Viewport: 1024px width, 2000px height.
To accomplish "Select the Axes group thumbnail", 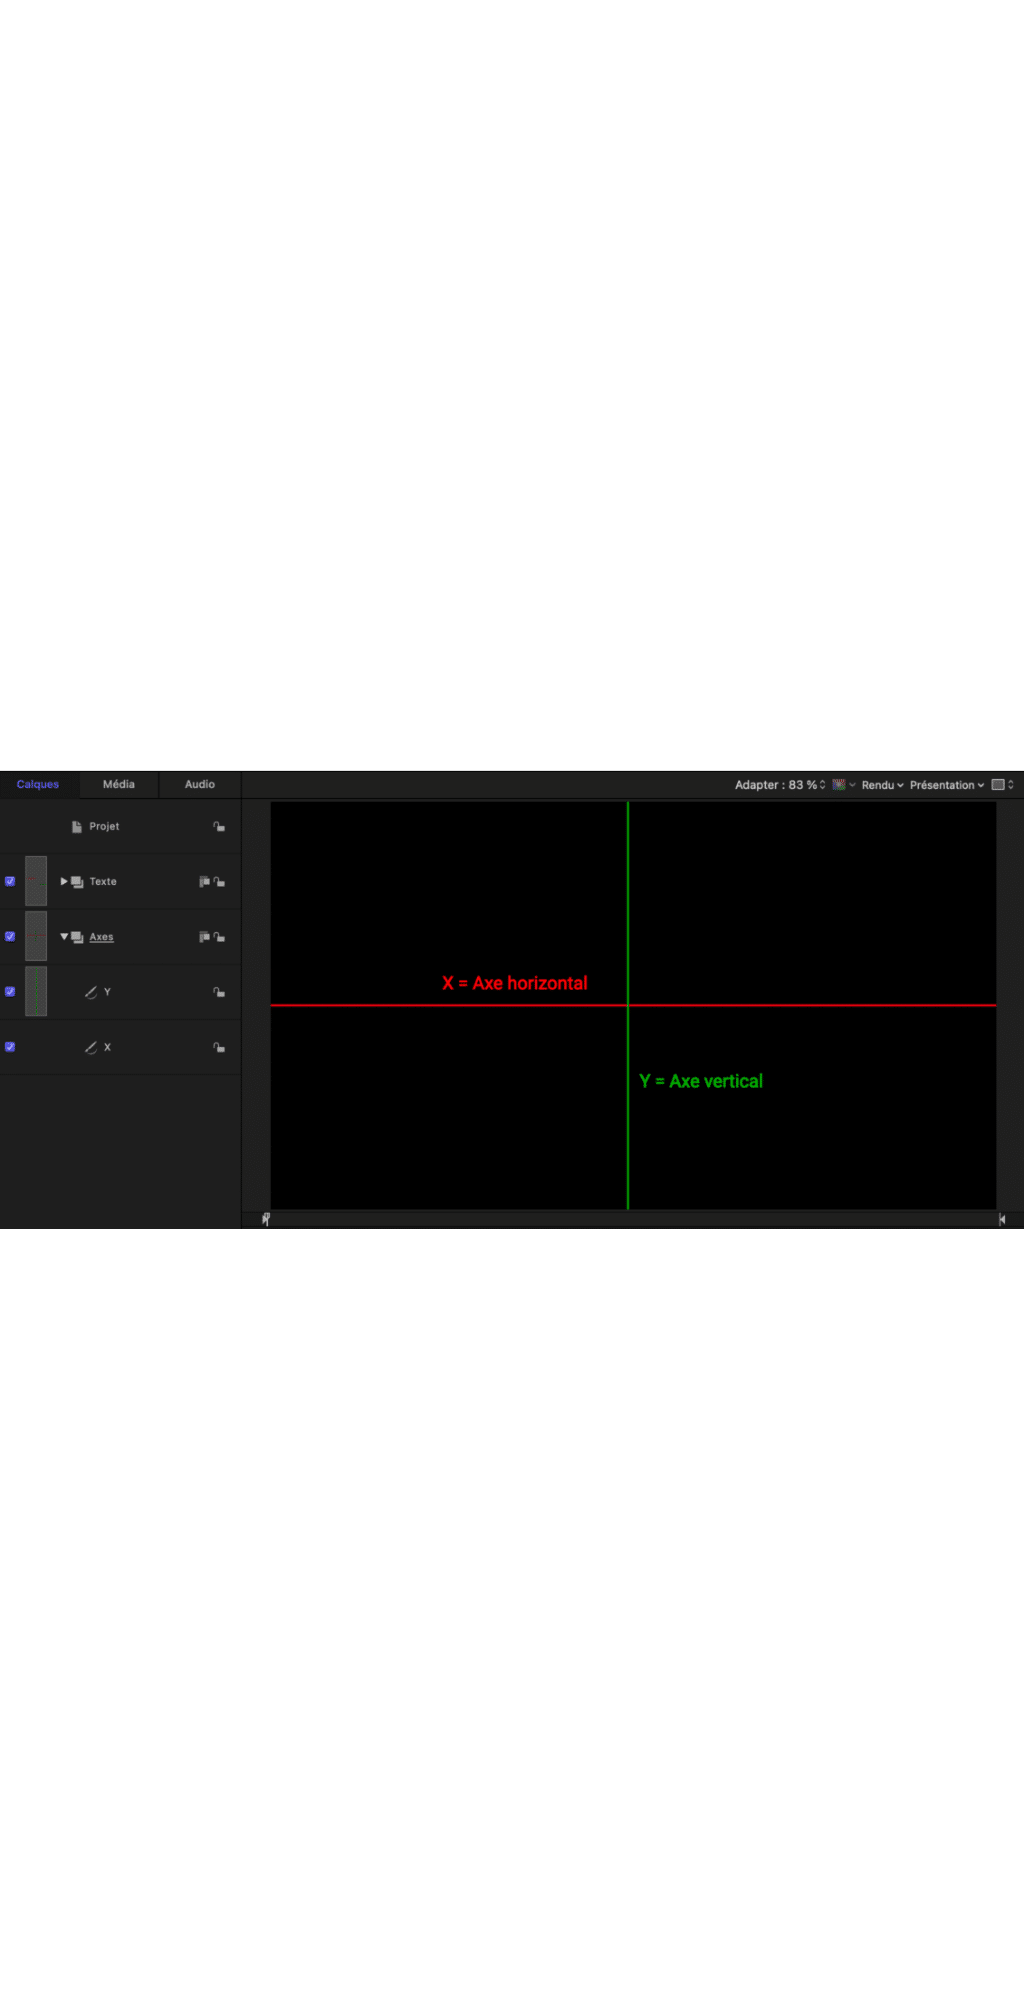I will pyautogui.click(x=36, y=936).
